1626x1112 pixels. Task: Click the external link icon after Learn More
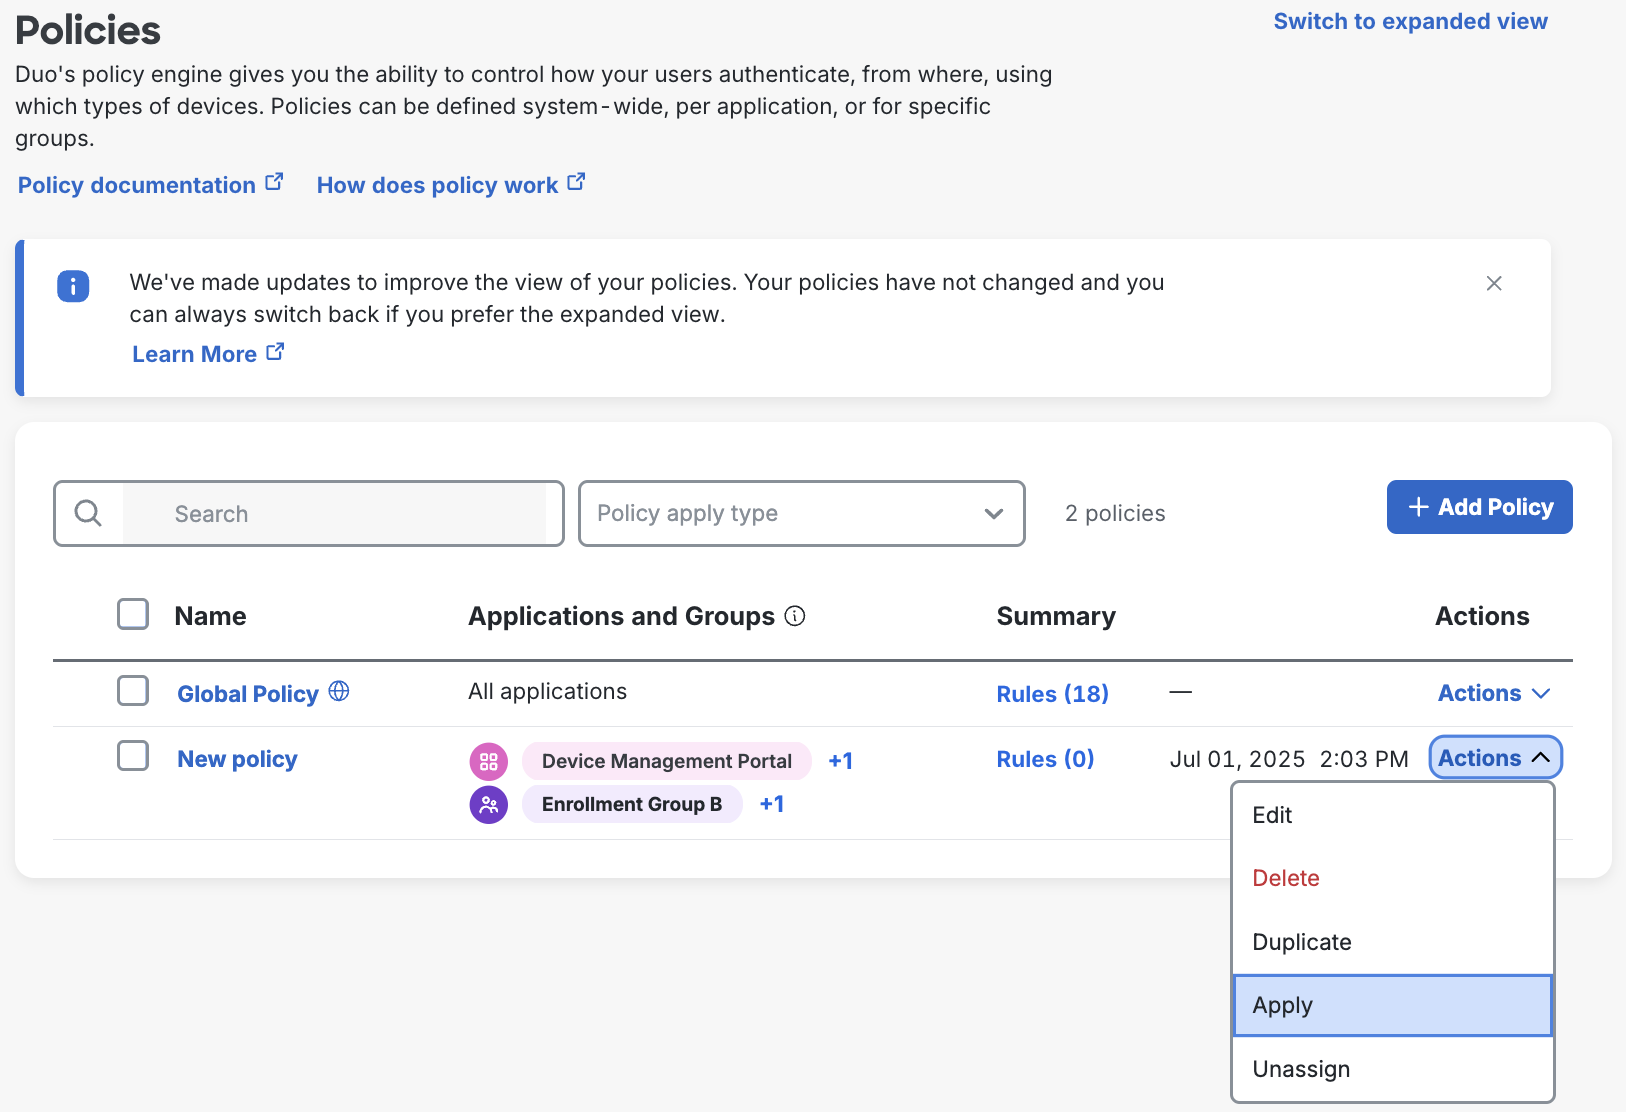pyautogui.click(x=275, y=351)
